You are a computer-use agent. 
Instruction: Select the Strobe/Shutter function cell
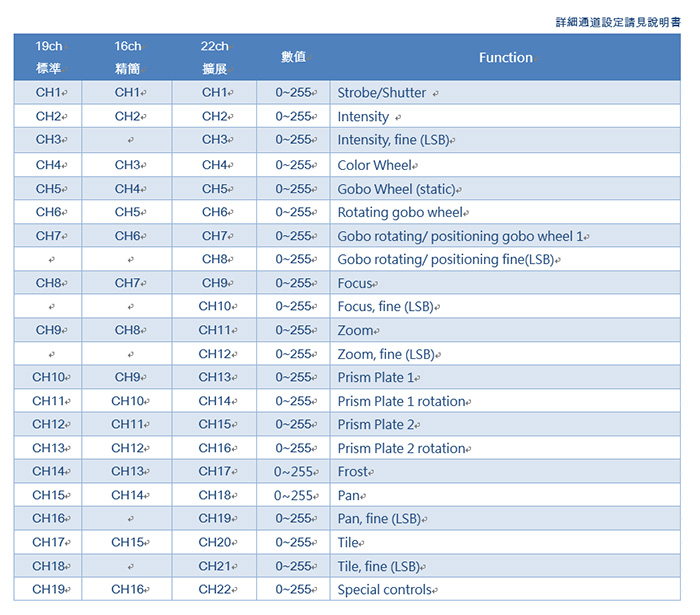coord(382,93)
